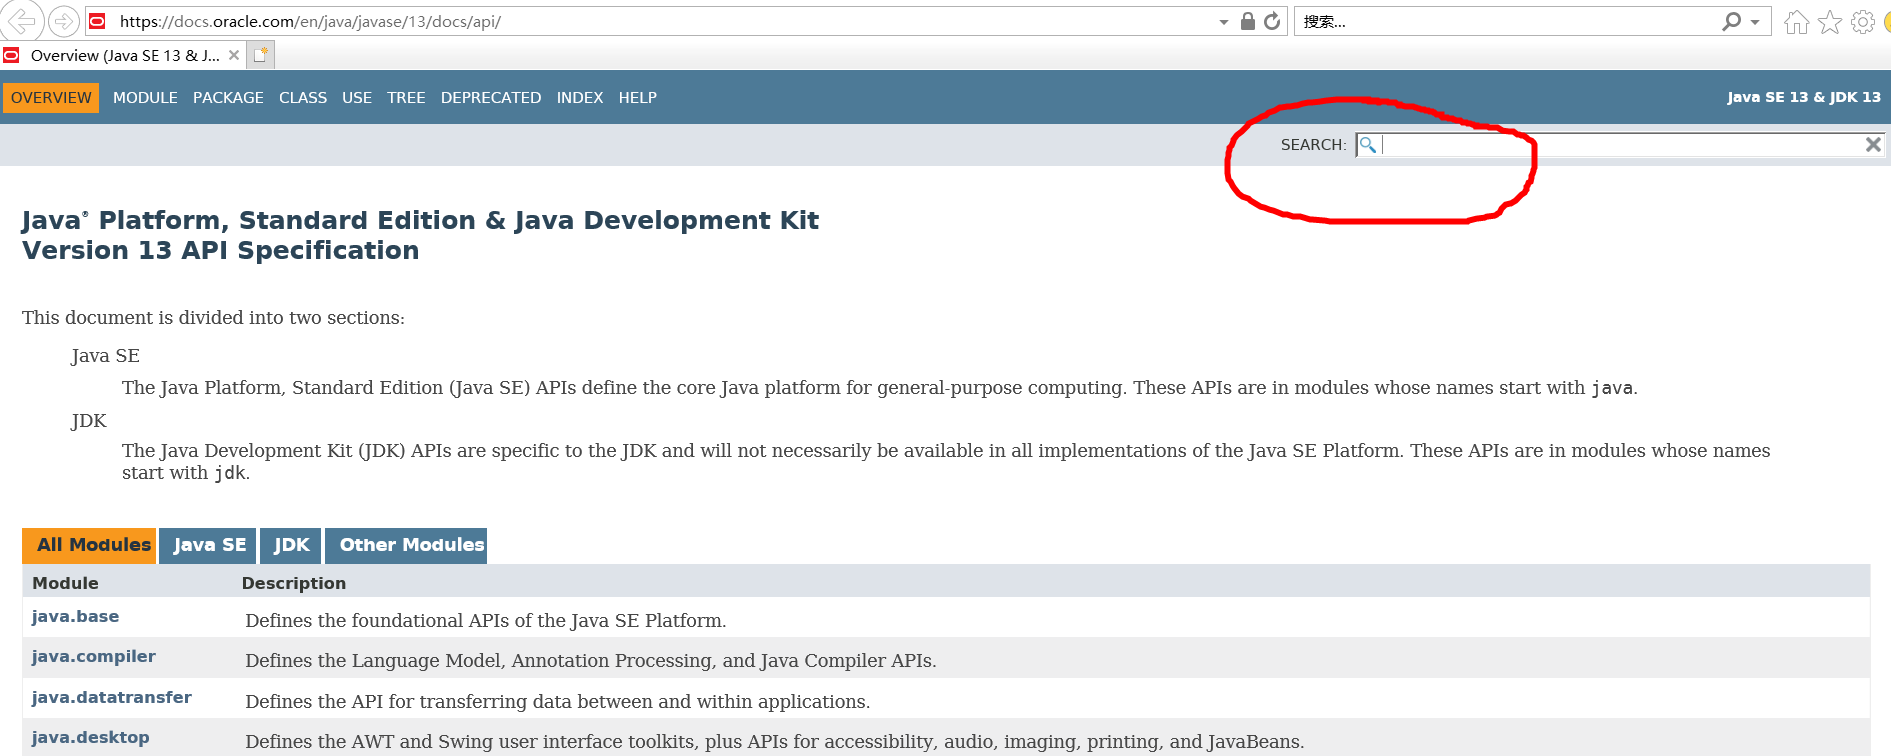
Task: Click the Oracle favicon in address bar
Action: pyautogui.click(x=98, y=21)
